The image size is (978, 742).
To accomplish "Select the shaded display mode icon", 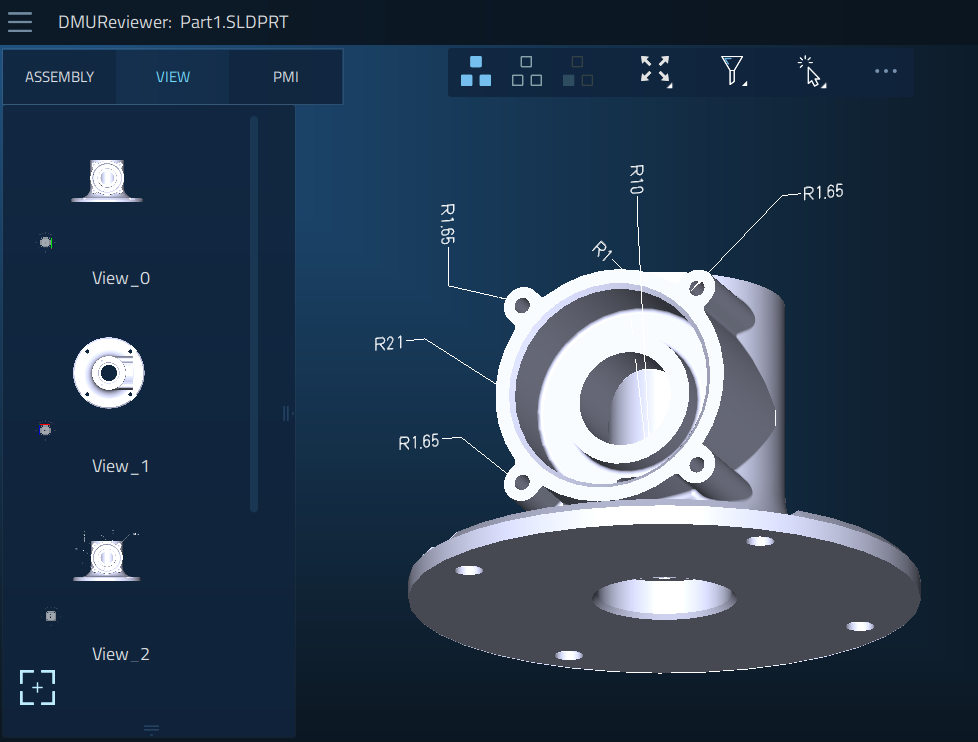I will [x=475, y=71].
